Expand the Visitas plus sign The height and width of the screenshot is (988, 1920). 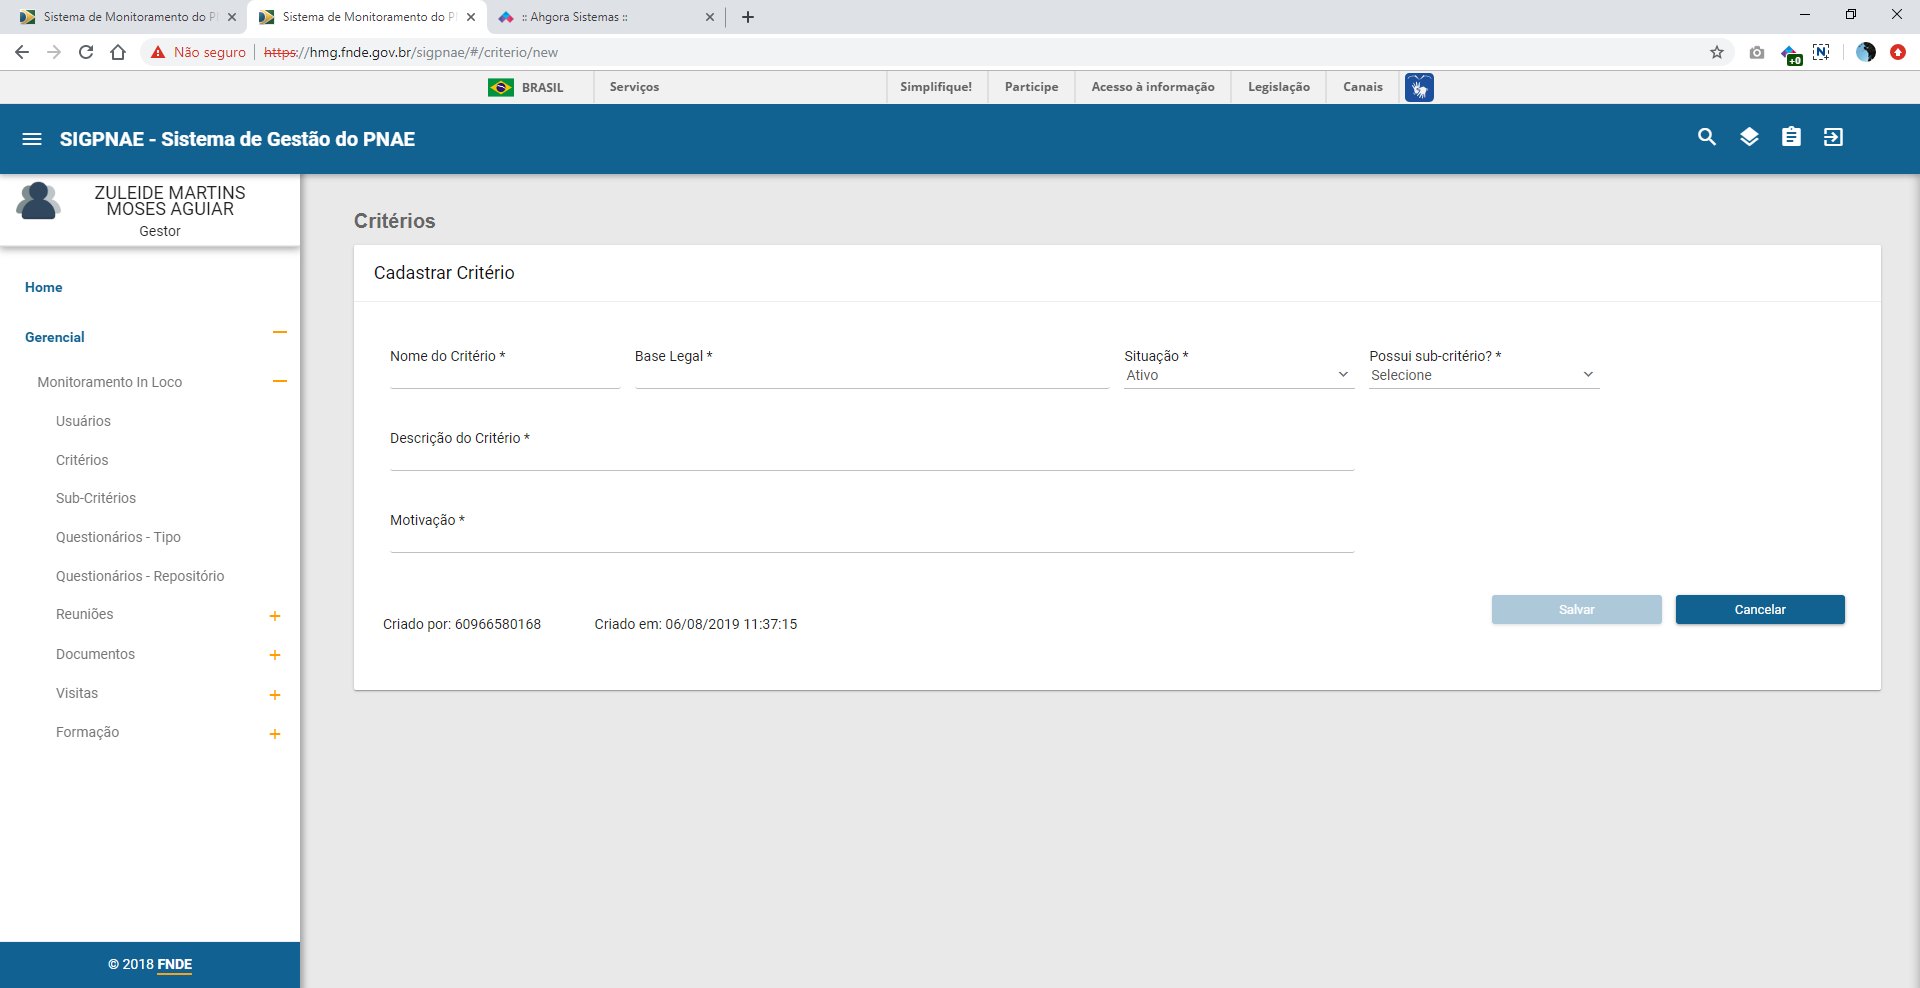274,695
